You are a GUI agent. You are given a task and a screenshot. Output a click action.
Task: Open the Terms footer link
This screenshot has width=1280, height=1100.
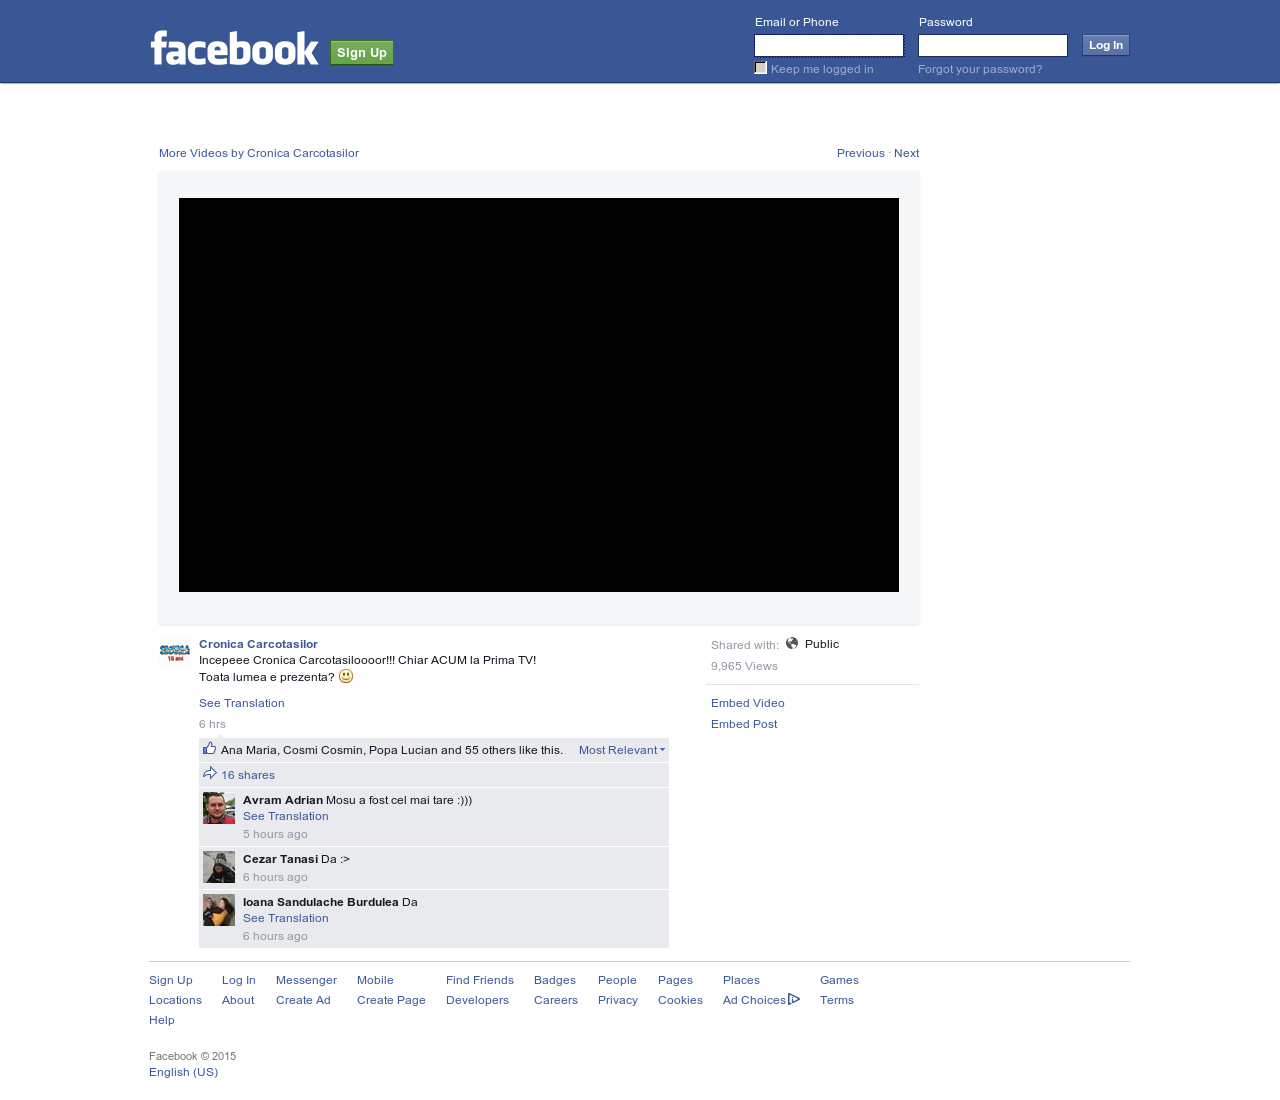point(837,1000)
